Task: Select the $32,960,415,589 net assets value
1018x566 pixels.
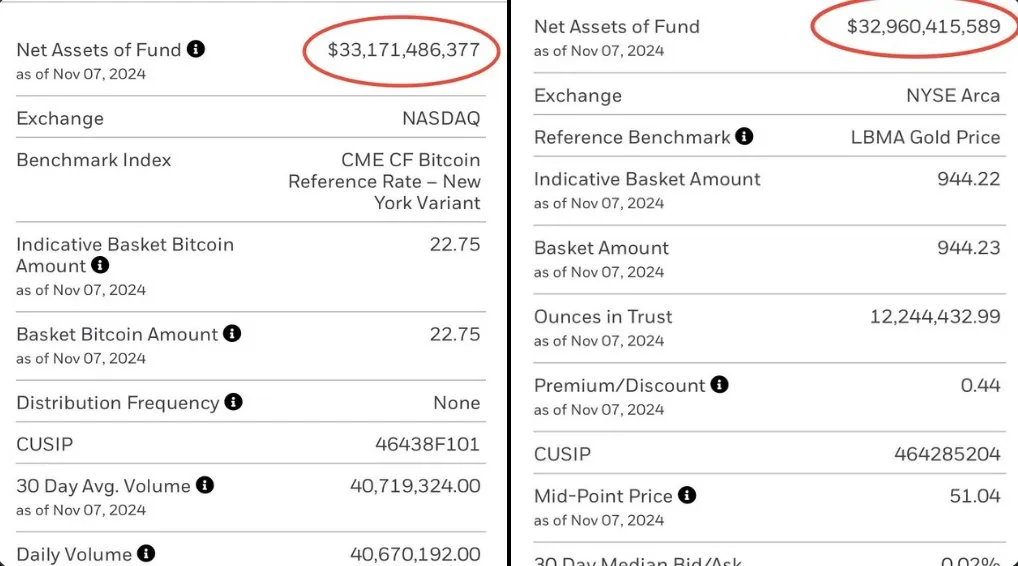Action: click(923, 27)
